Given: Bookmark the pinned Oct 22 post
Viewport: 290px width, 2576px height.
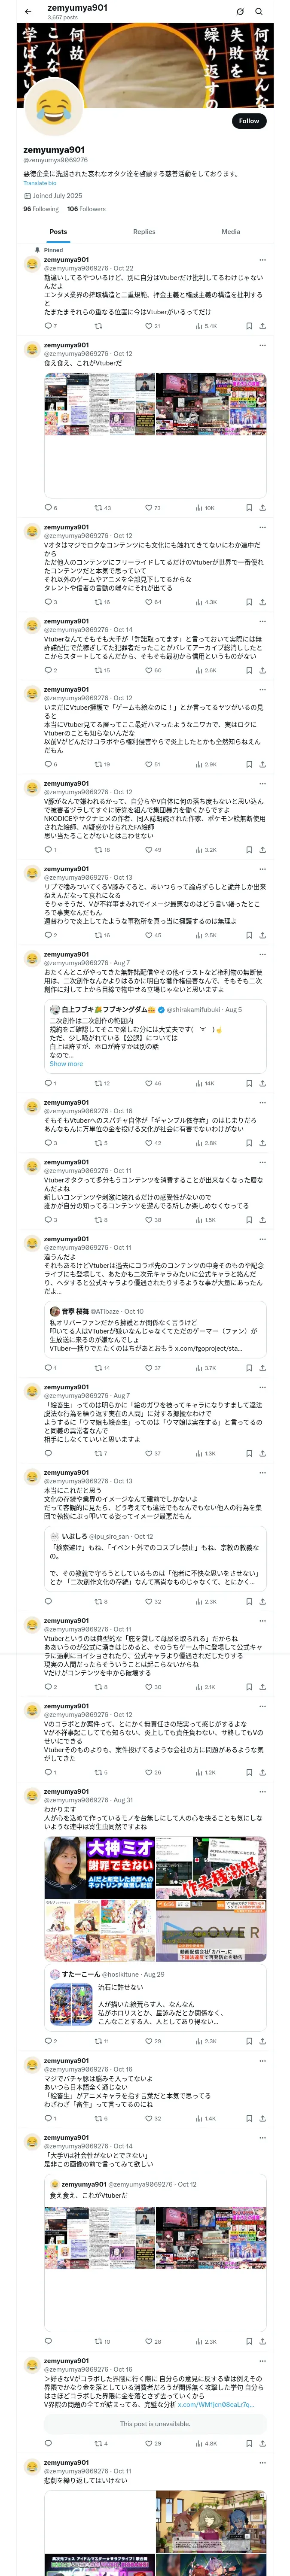Looking at the screenshot, I should pyautogui.click(x=249, y=325).
